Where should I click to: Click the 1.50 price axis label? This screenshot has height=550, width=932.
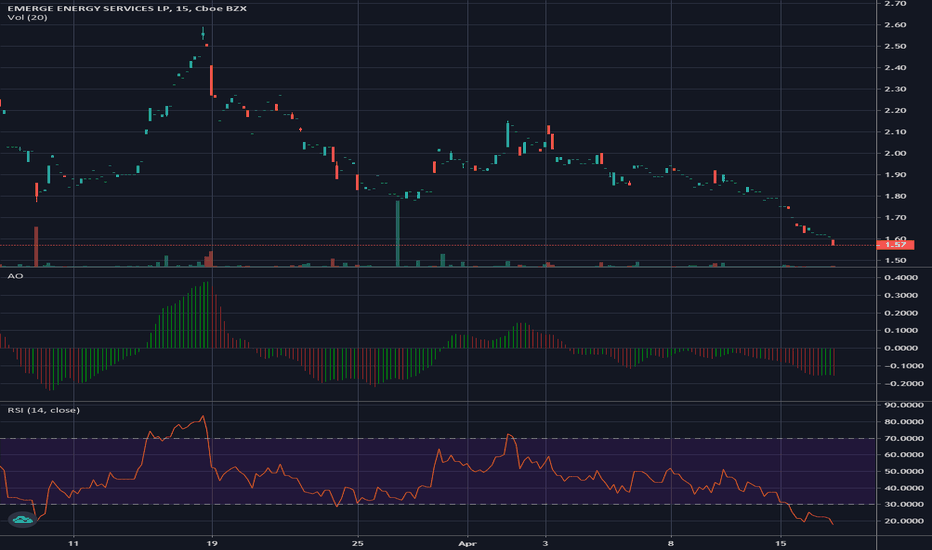(x=895, y=260)
